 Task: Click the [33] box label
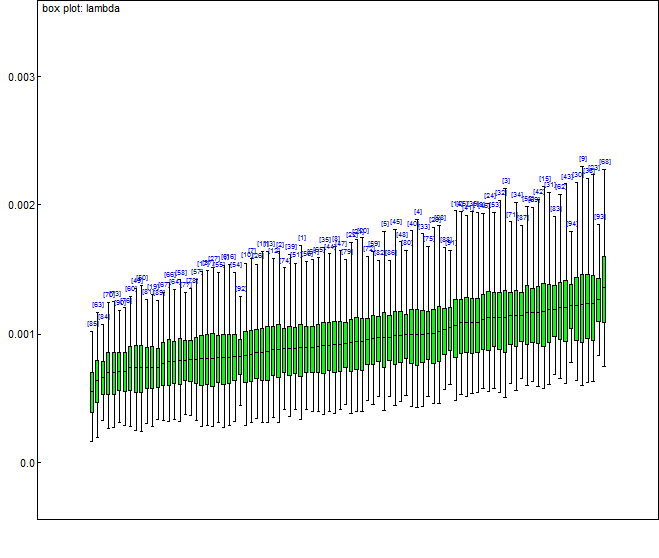(424, 226)
